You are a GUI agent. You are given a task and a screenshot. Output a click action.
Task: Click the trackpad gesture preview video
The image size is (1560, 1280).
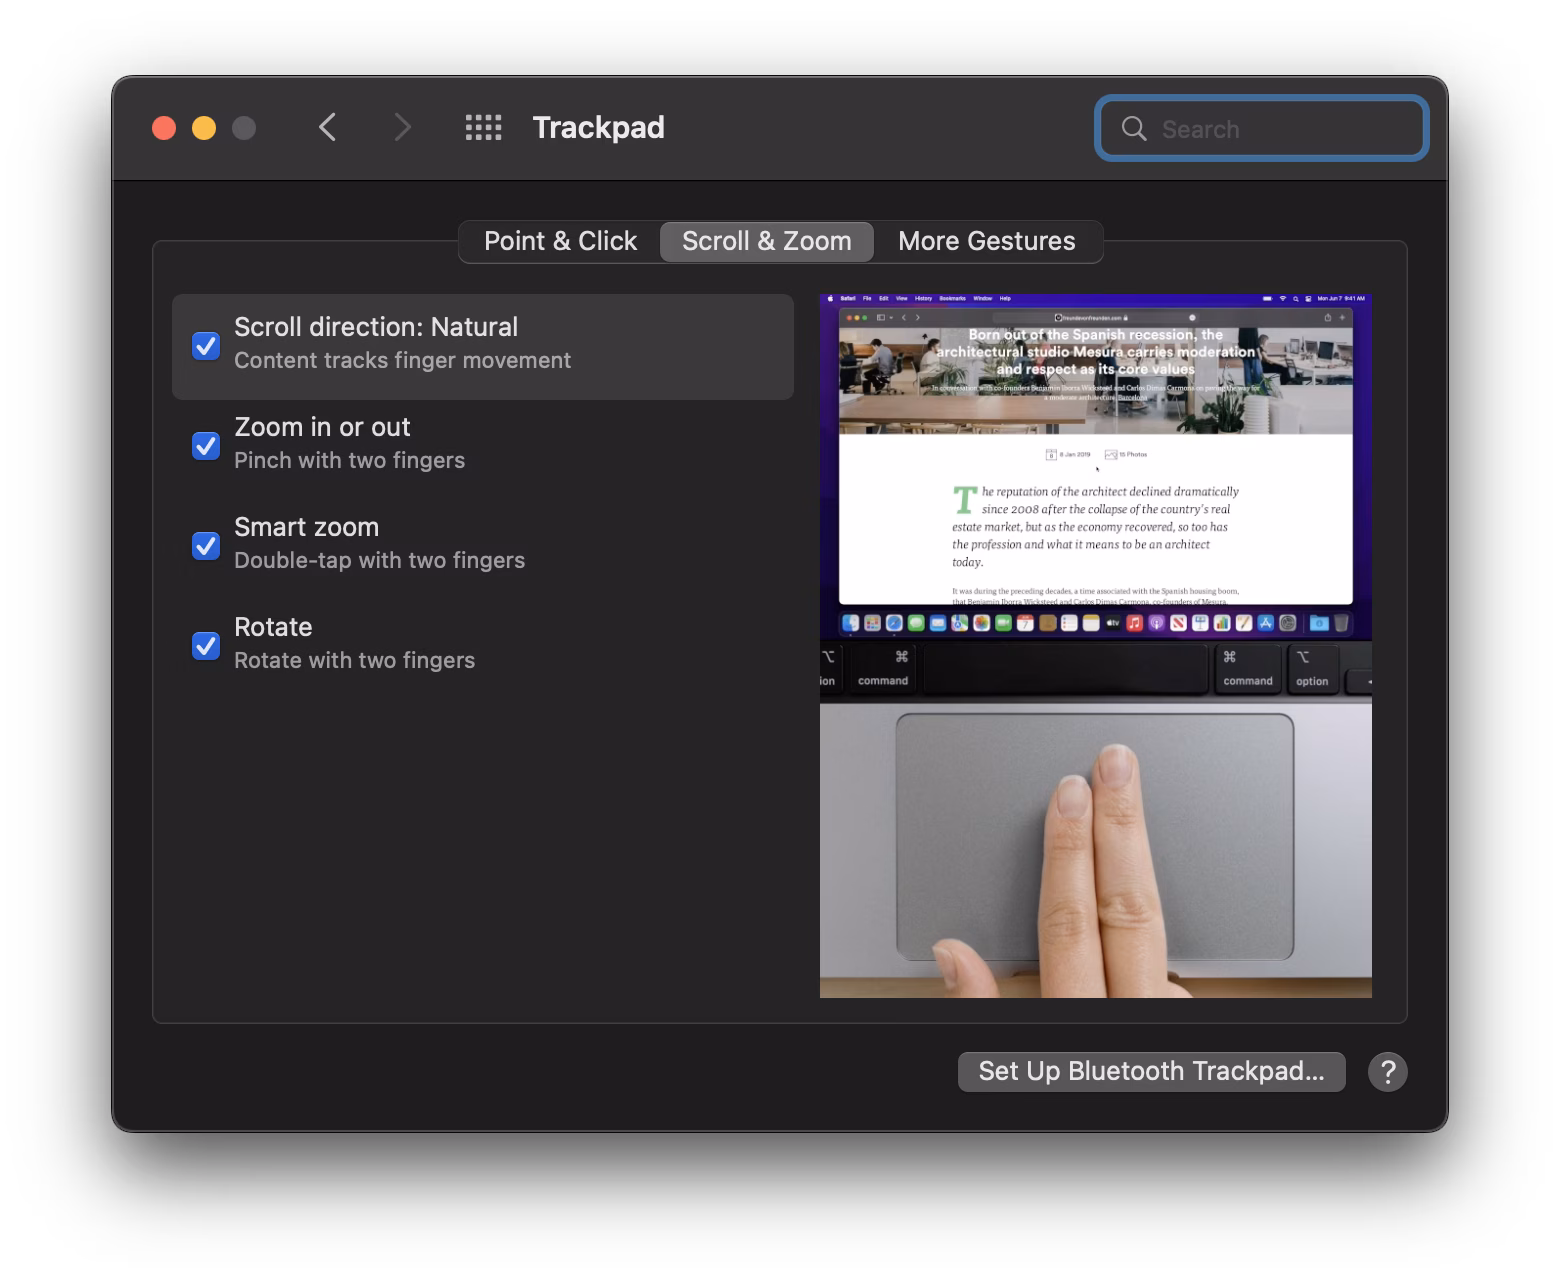[x=1095, y=646]
